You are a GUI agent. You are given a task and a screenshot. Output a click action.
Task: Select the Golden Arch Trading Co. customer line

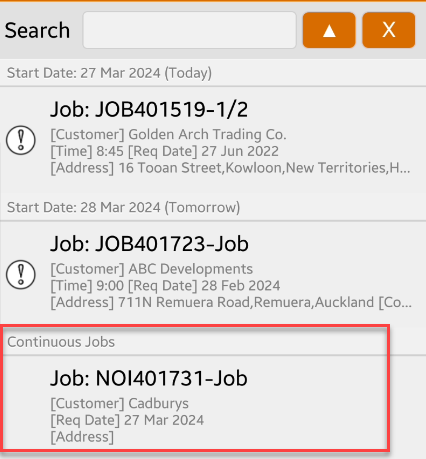[x=168, y=134]
